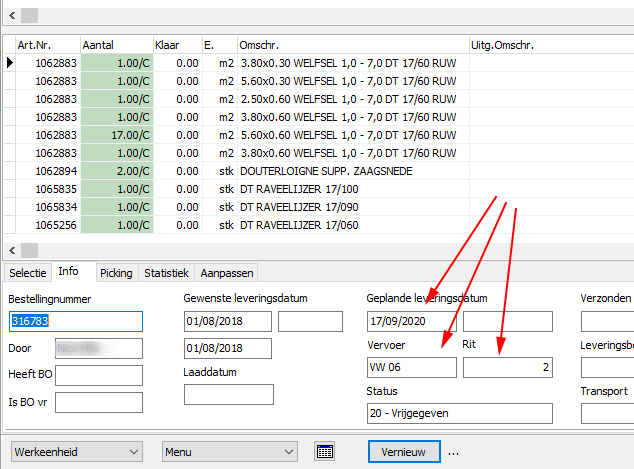634x469 pixels.
Task: Click the first Gewenste leveringsdatum field
Action: tap(228, 321)
